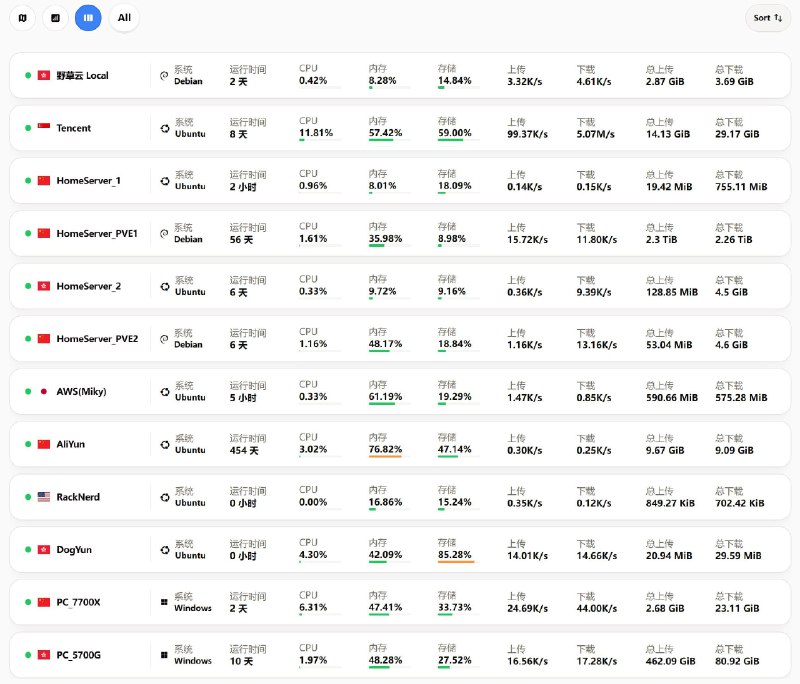Click AliYun's orange memory usage bar

pos(385,456)
